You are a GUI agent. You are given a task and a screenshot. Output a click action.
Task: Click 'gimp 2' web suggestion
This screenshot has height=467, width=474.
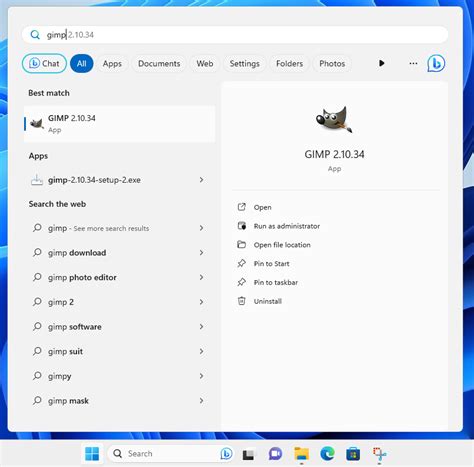(x=119, y=302)
